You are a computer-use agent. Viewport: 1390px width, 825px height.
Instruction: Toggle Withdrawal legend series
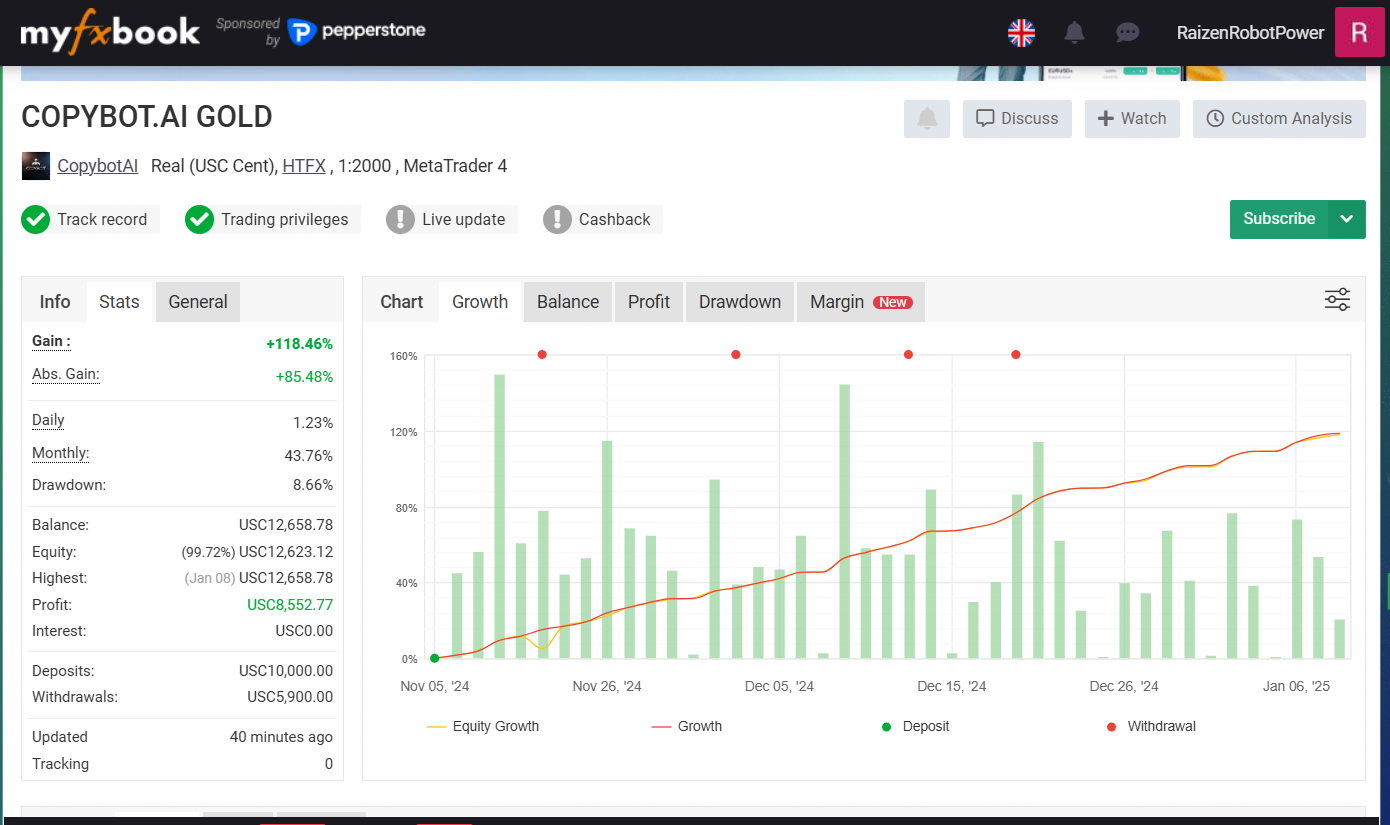1151,727
